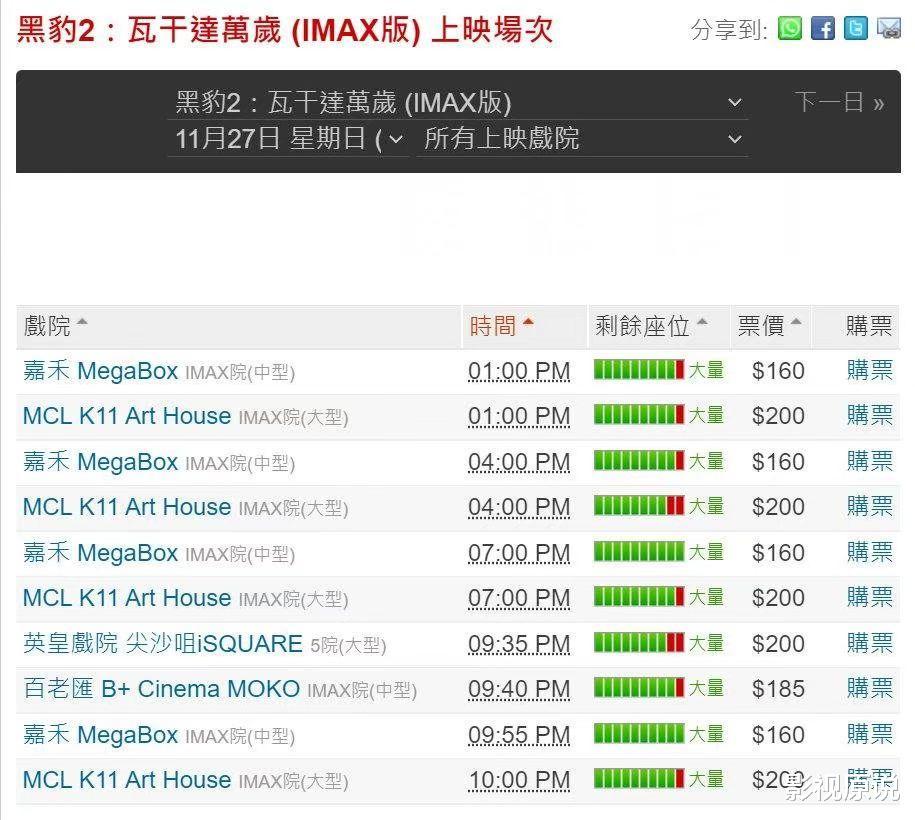
Task: Open 英皇戲院 尖沙咀iSQUARE cinema link
Action: point(163,644)
